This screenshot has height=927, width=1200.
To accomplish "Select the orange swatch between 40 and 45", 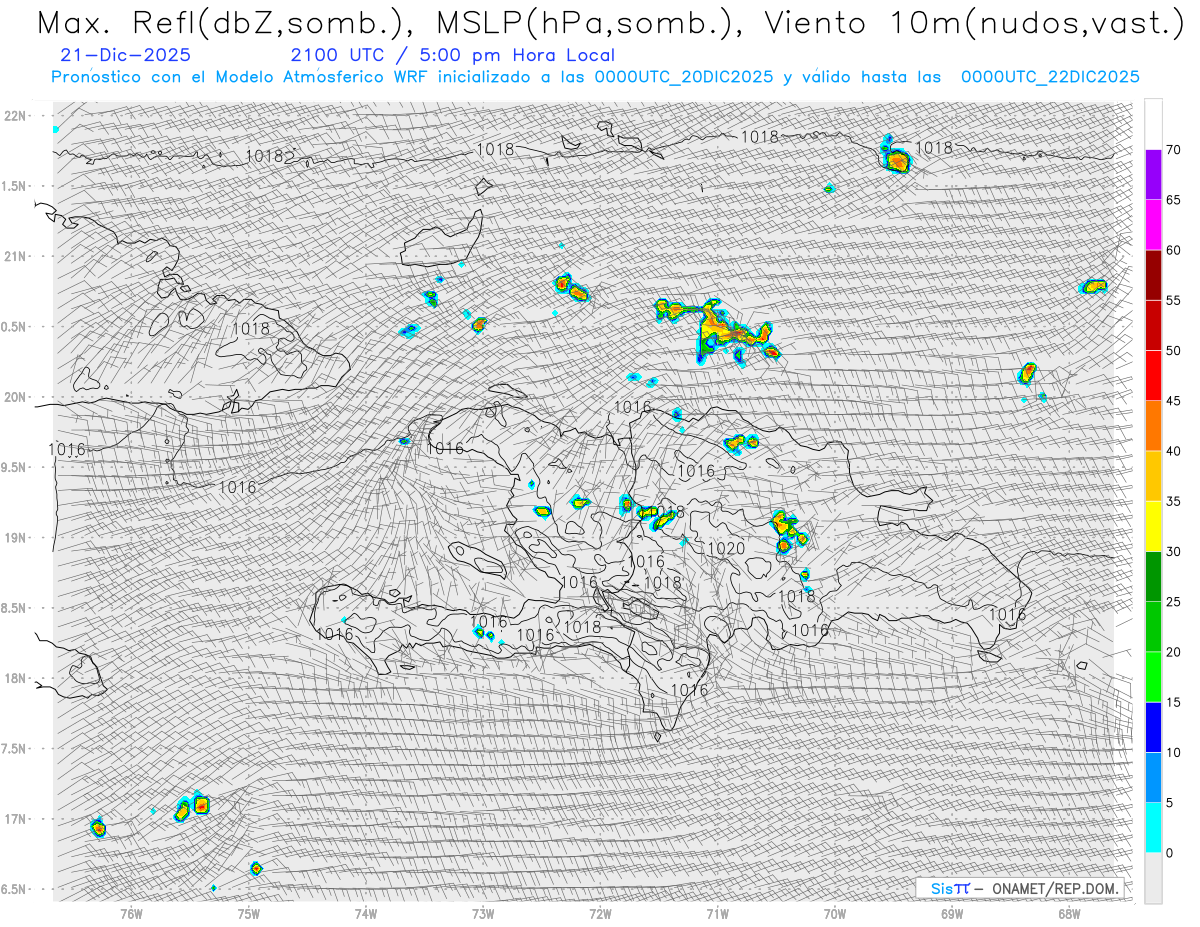I will click(x=1153, y=426).
